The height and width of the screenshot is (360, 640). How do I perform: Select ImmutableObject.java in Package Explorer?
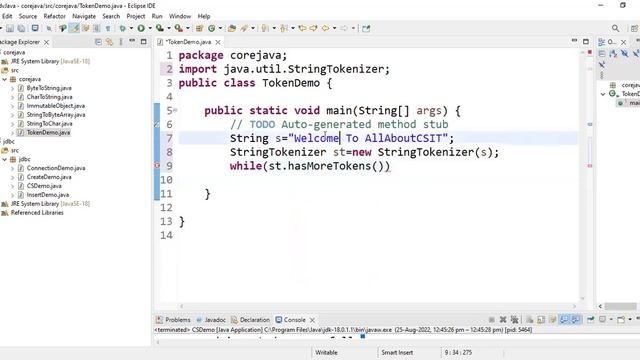click(56, 106)
